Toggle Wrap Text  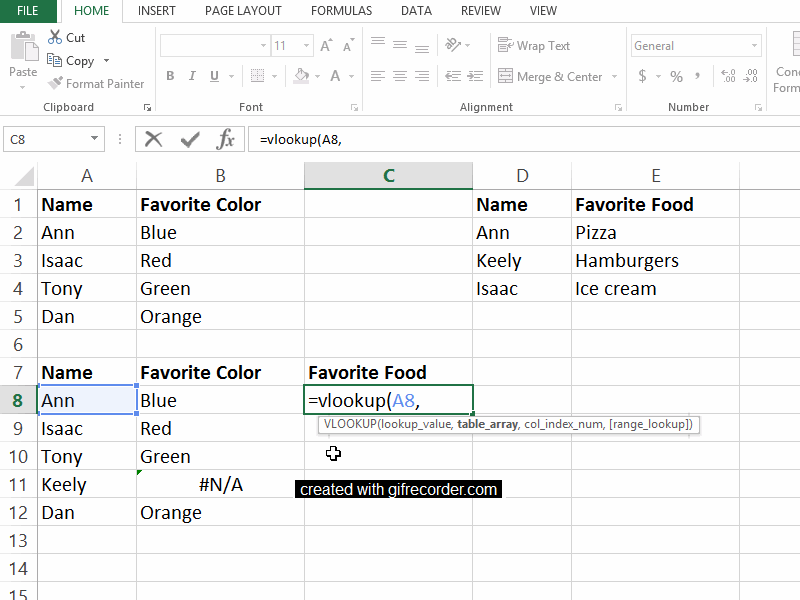click(x=534, y=46)
